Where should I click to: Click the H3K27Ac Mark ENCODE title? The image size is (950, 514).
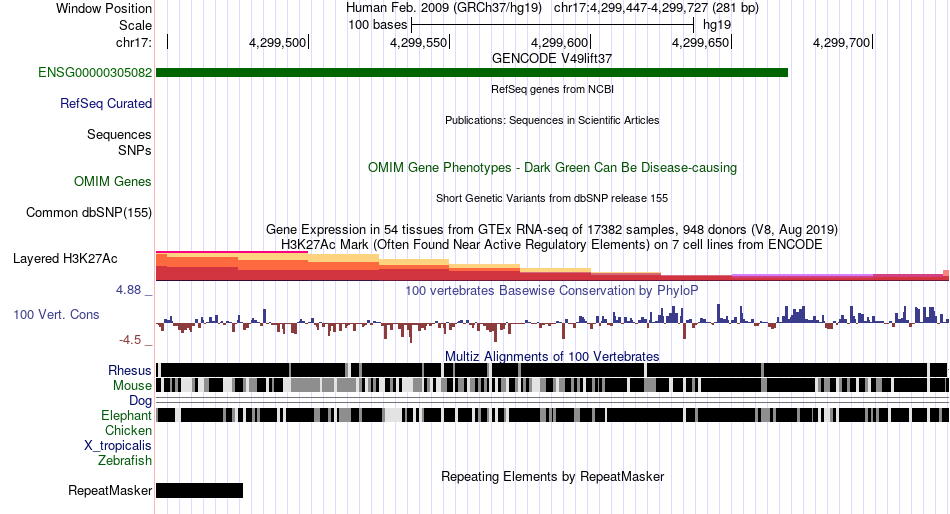coord(552,245)
